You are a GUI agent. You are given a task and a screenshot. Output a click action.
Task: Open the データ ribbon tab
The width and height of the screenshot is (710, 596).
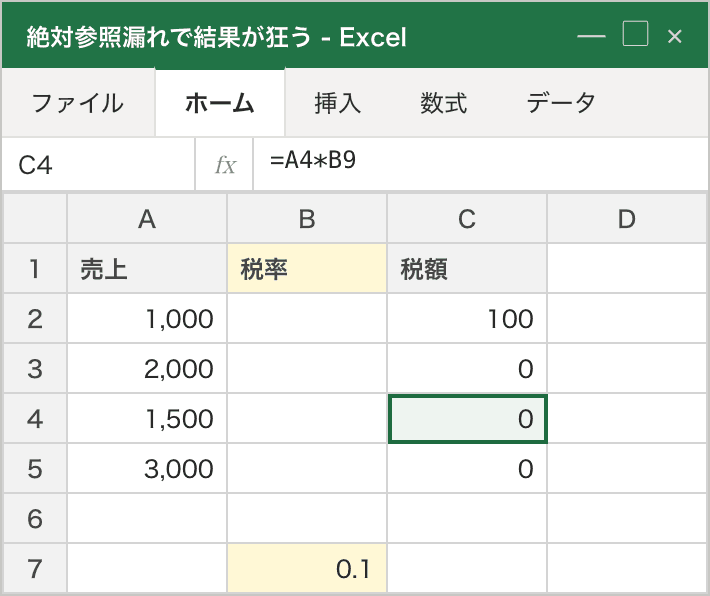click(x=561, y=103)
